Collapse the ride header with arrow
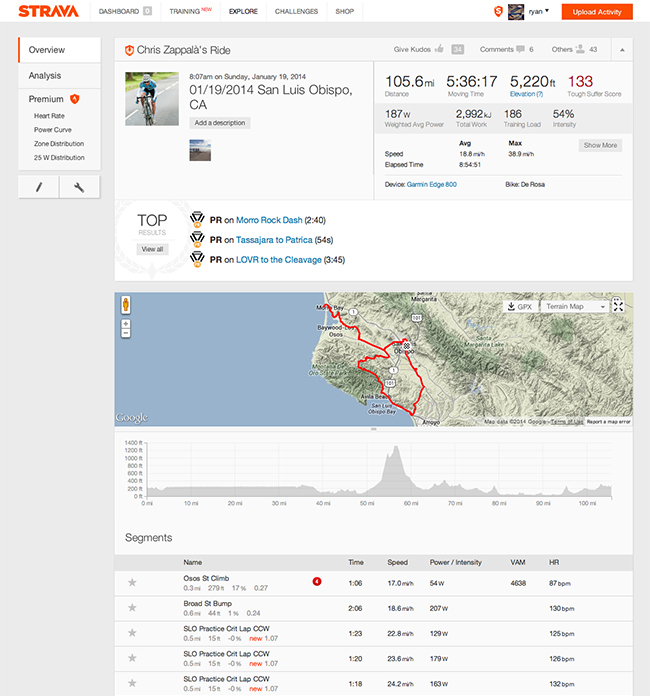650x696 pixels. coord(620,49)
